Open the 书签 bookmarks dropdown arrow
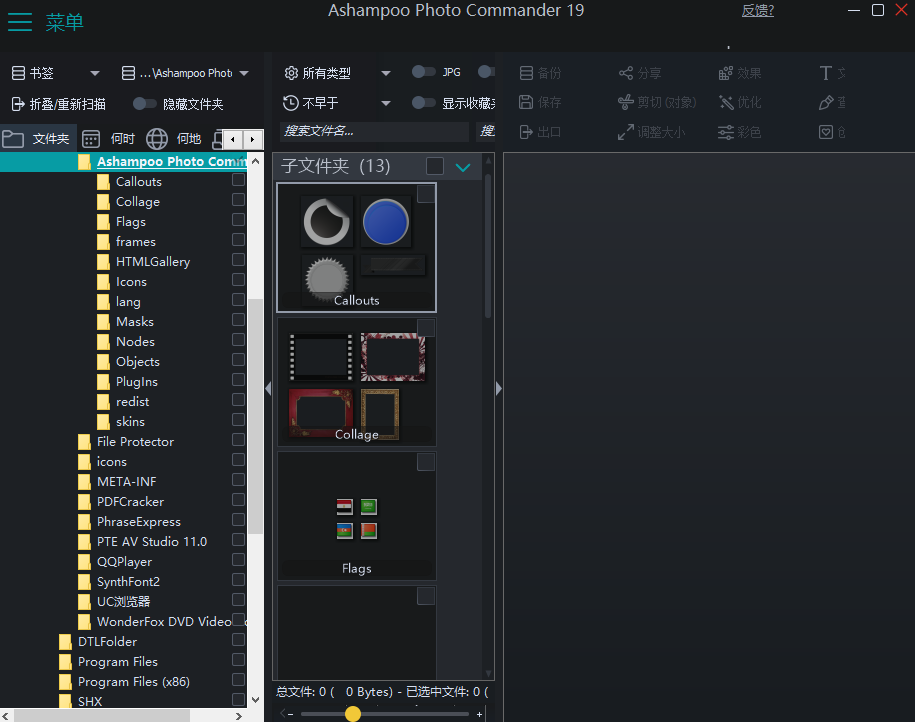This screenshot has height=722, width=915. [95, 74]
